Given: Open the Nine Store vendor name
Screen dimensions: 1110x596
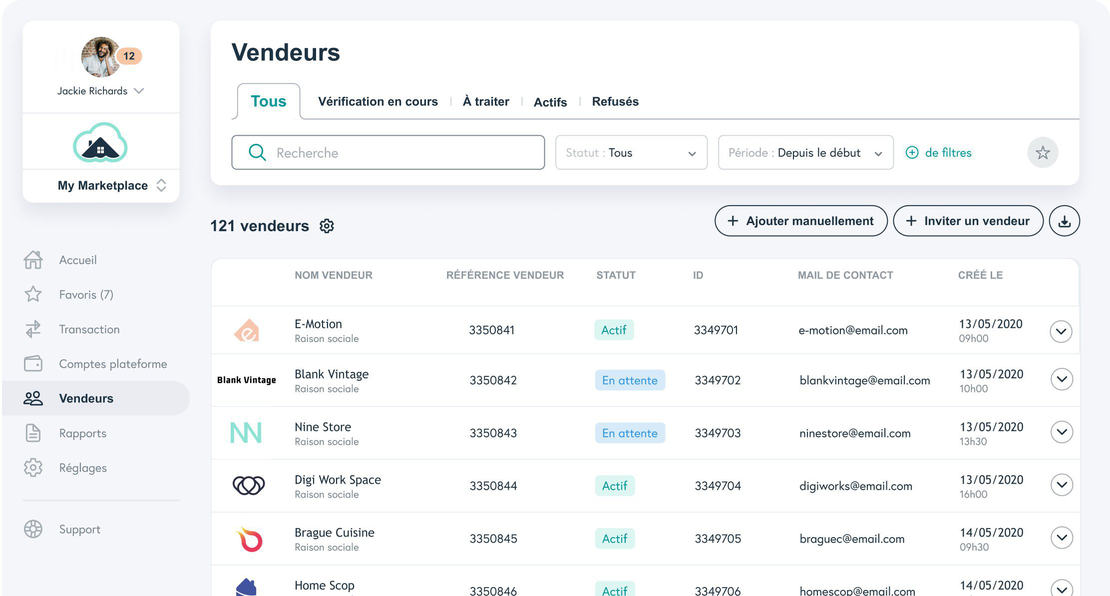Looking at the screenshot, I should tap(323, 427).
